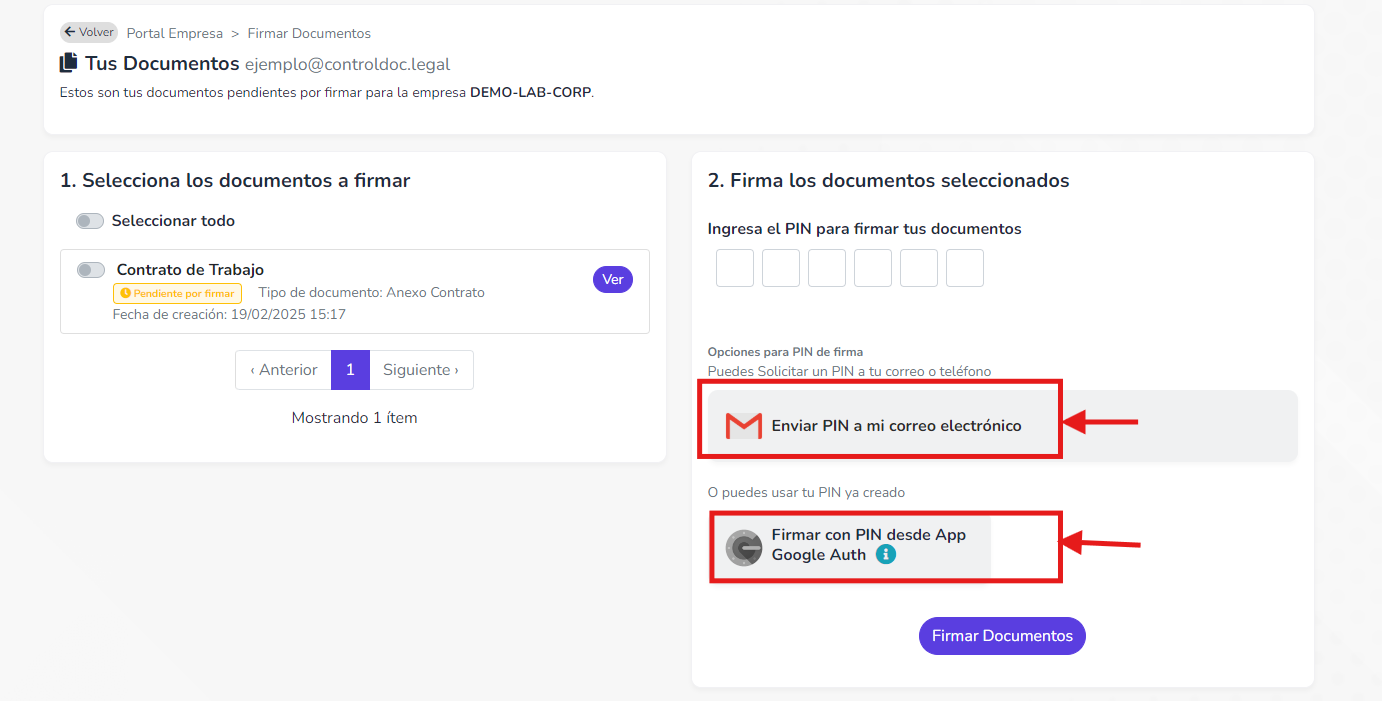The image size is (1382, 701).
Task: Enable the Contrato de Trabajo toggle
Action: (91, 270)
